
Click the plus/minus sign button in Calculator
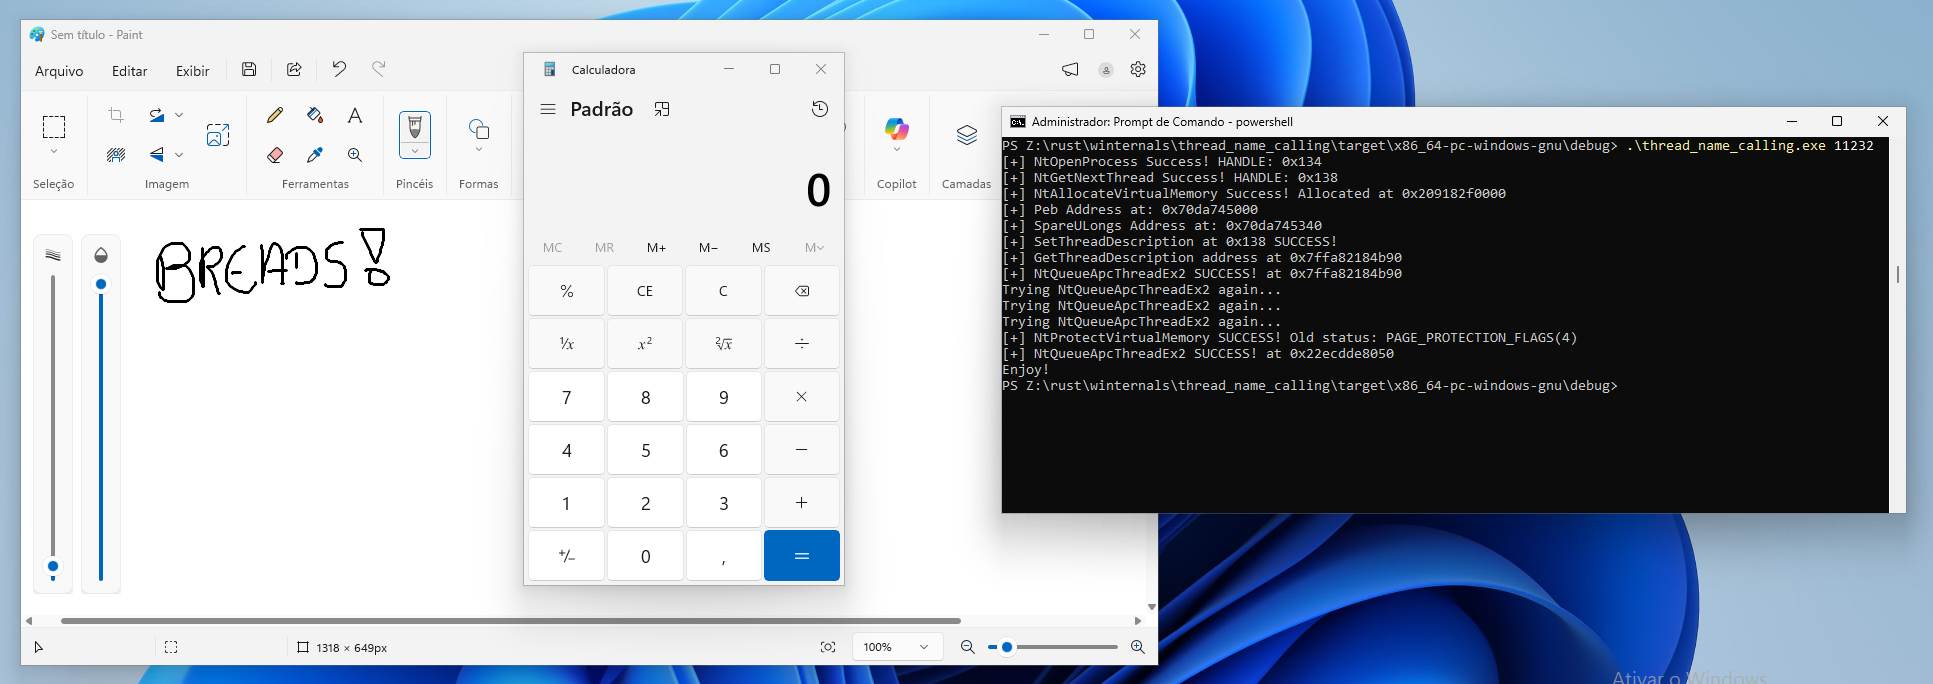pyautogui.click(x=566, y=556)
